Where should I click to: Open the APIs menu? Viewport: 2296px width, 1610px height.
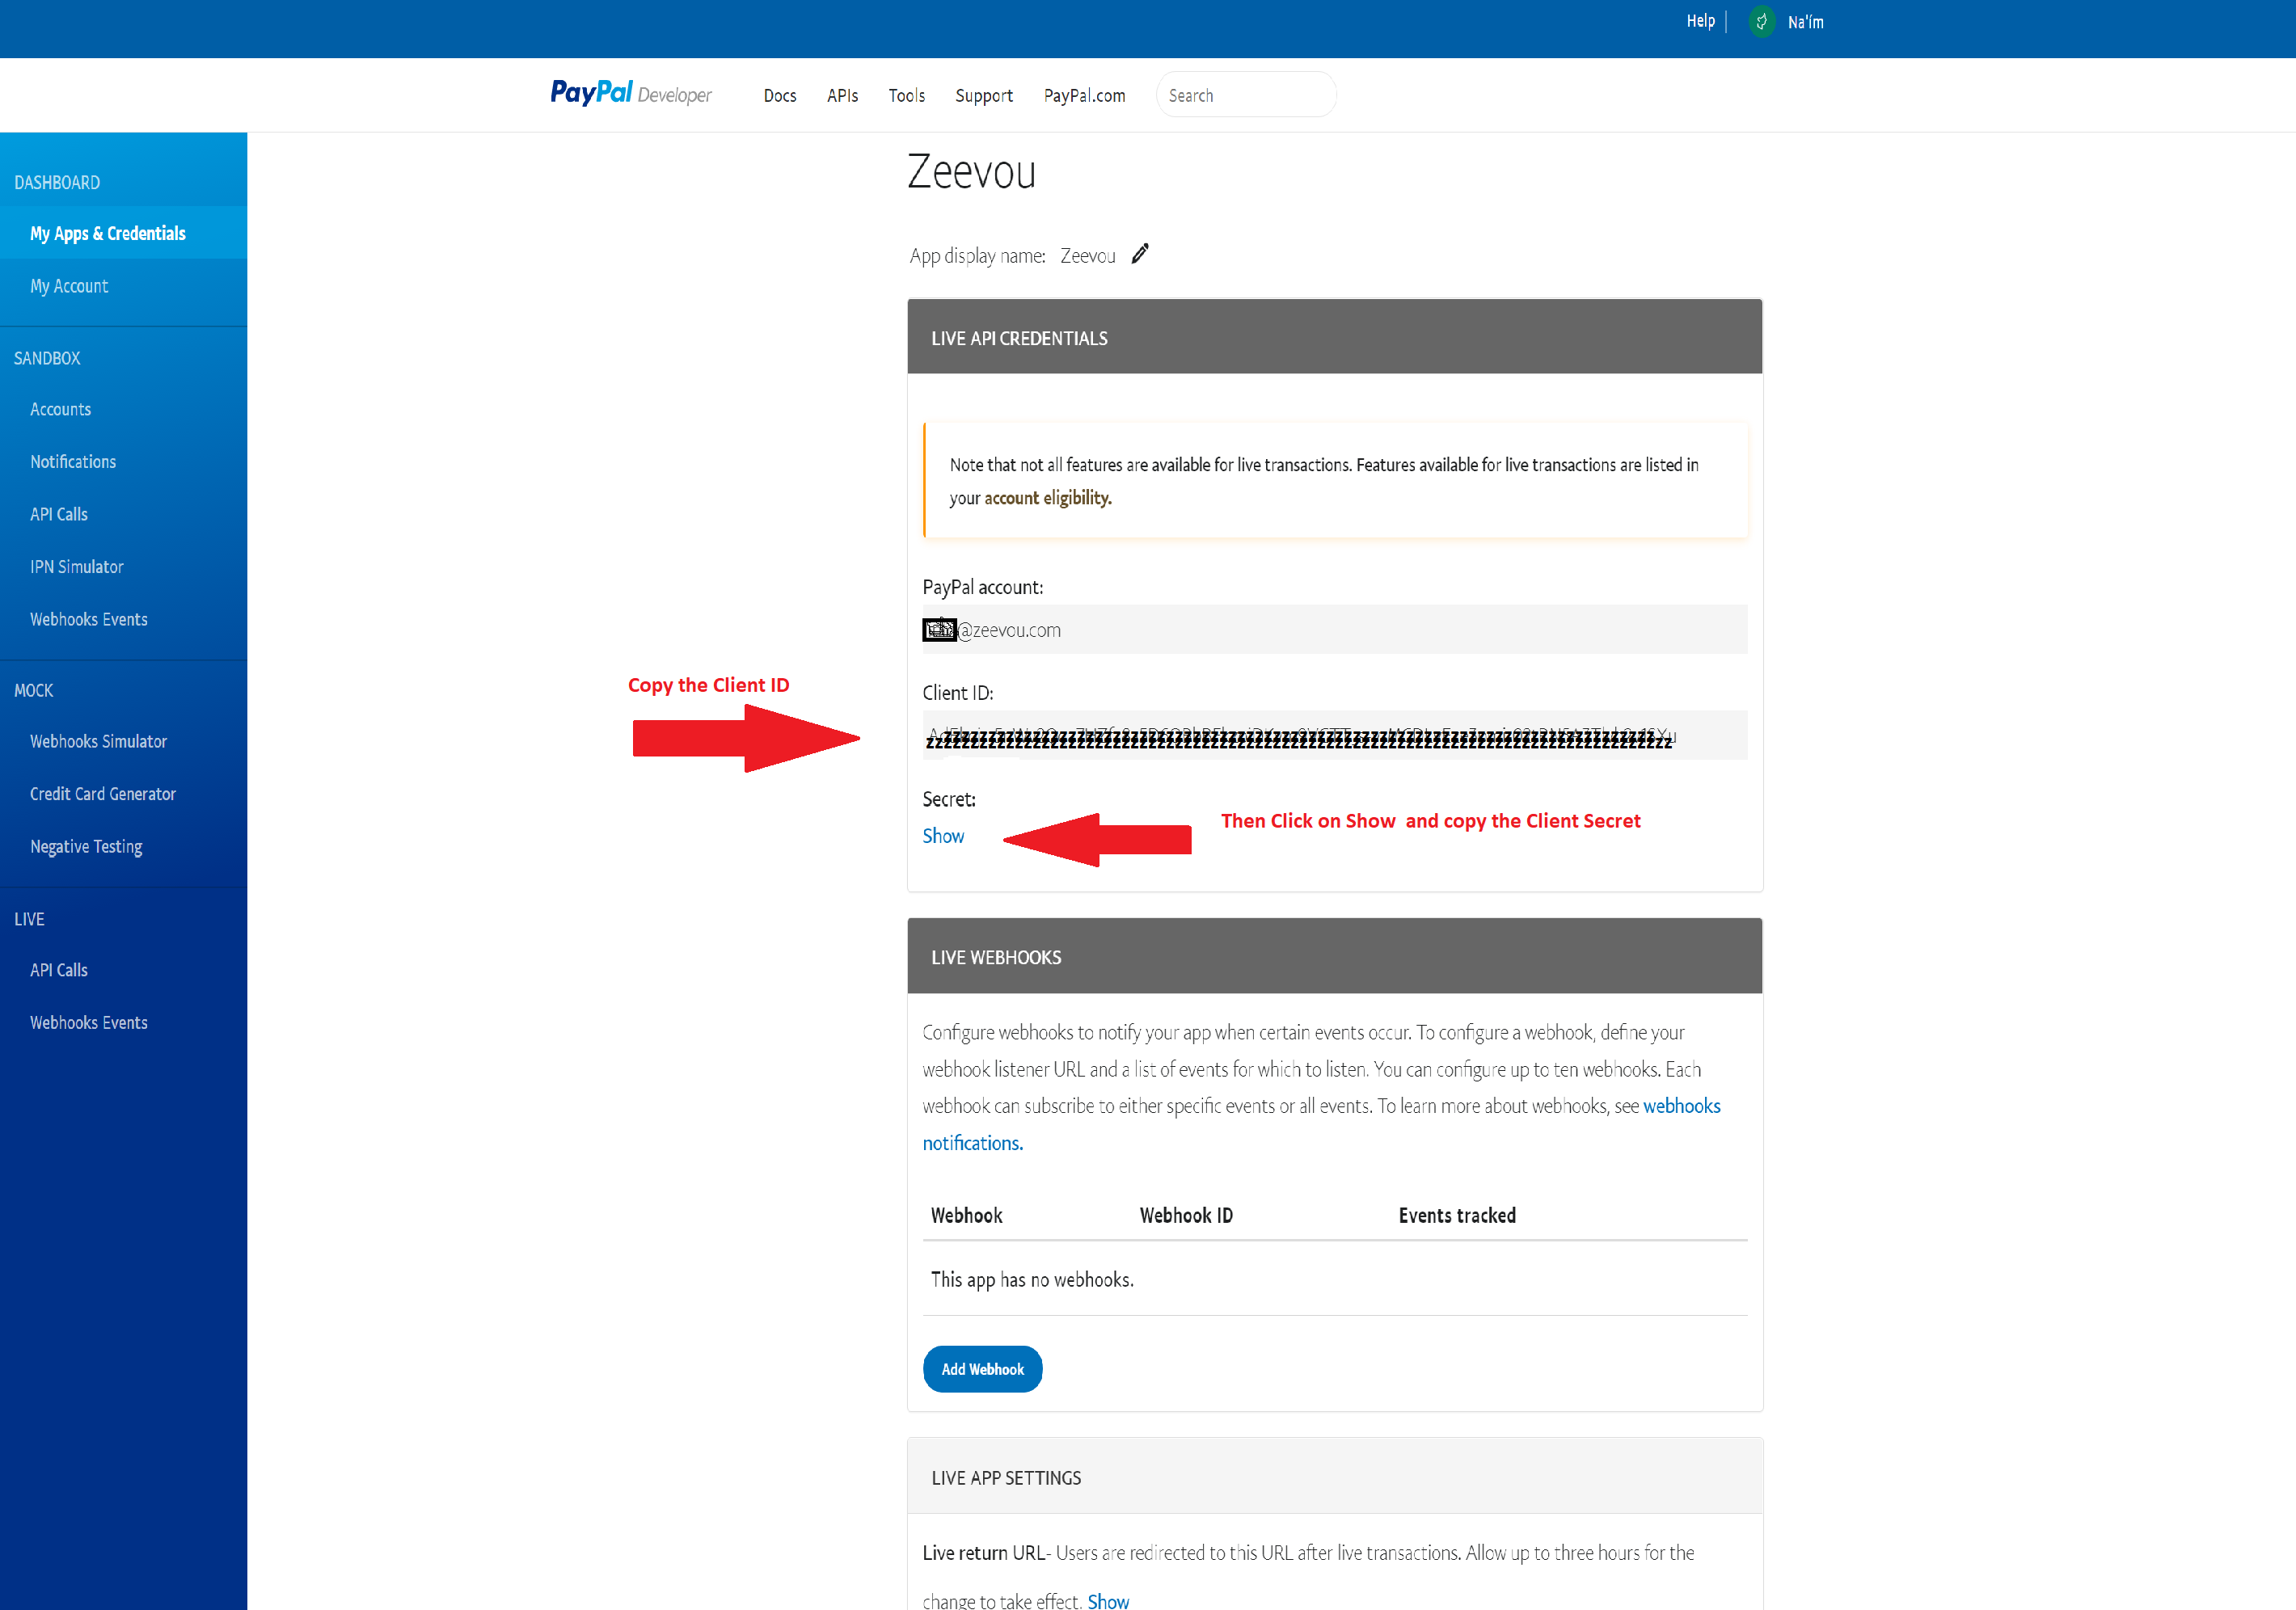click(842, 95)
